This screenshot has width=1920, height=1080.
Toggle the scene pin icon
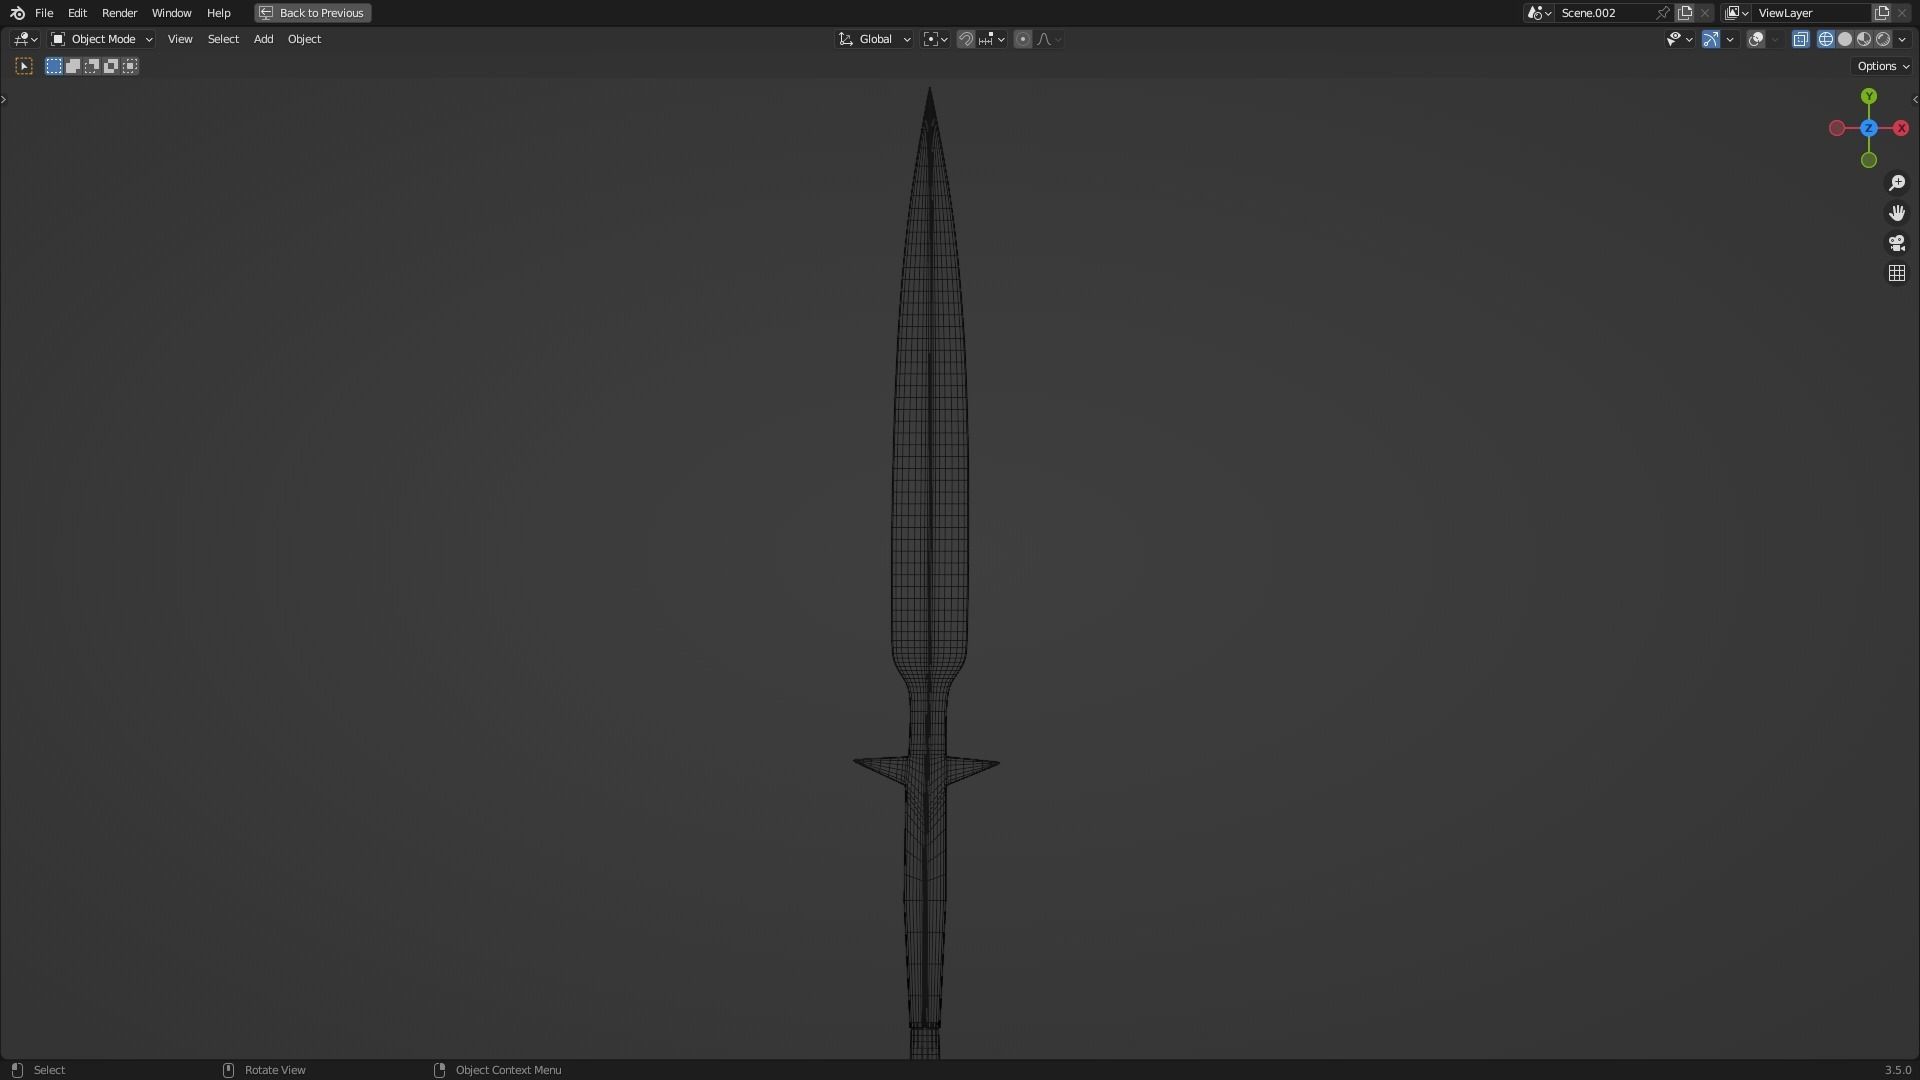click(1663, 13)
